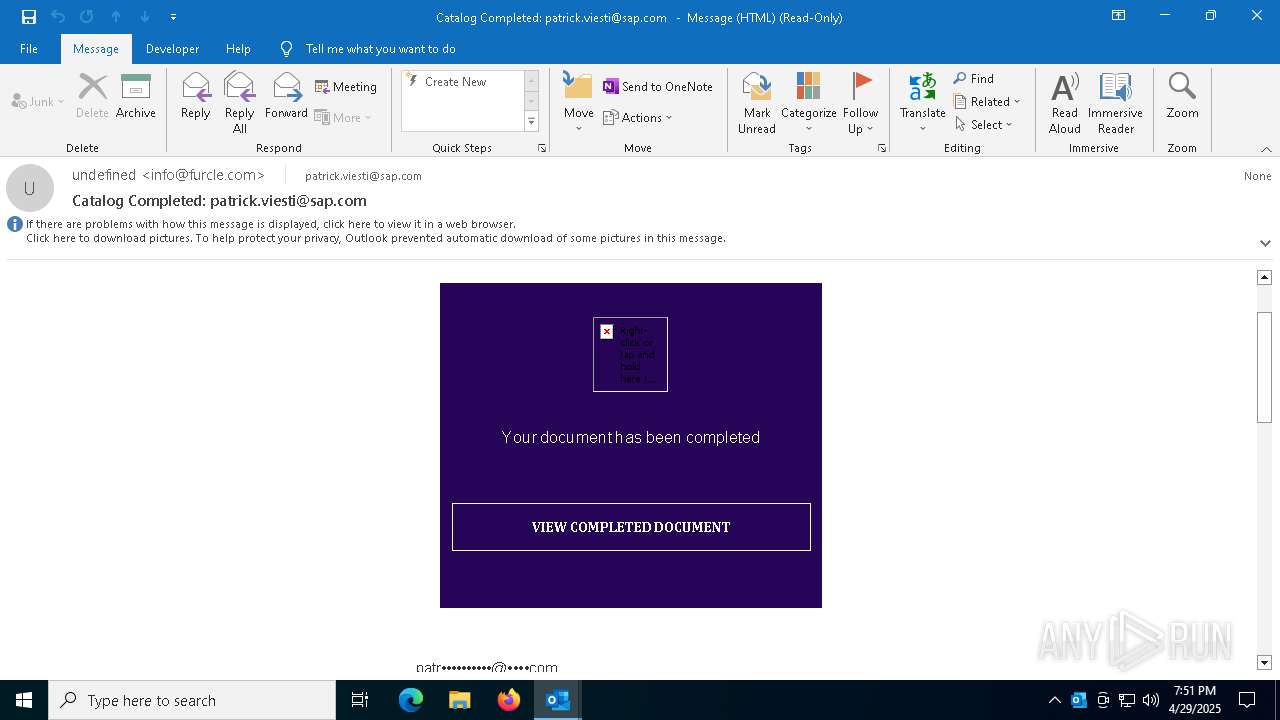Open the Zoom dialog

pos(1182,96)
